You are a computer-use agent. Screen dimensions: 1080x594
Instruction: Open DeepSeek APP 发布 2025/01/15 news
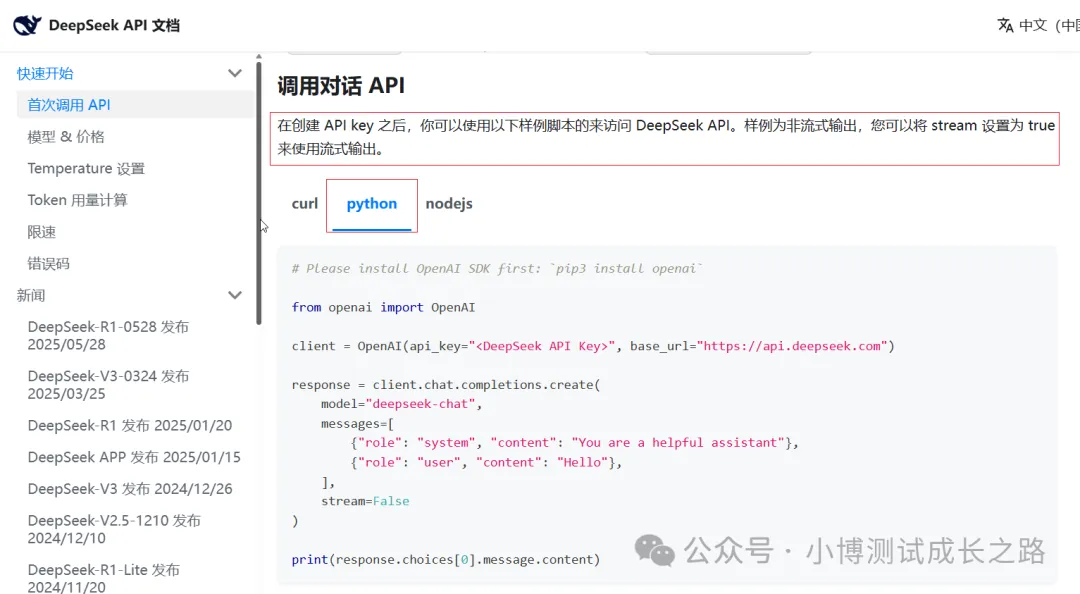click(134, 457)
